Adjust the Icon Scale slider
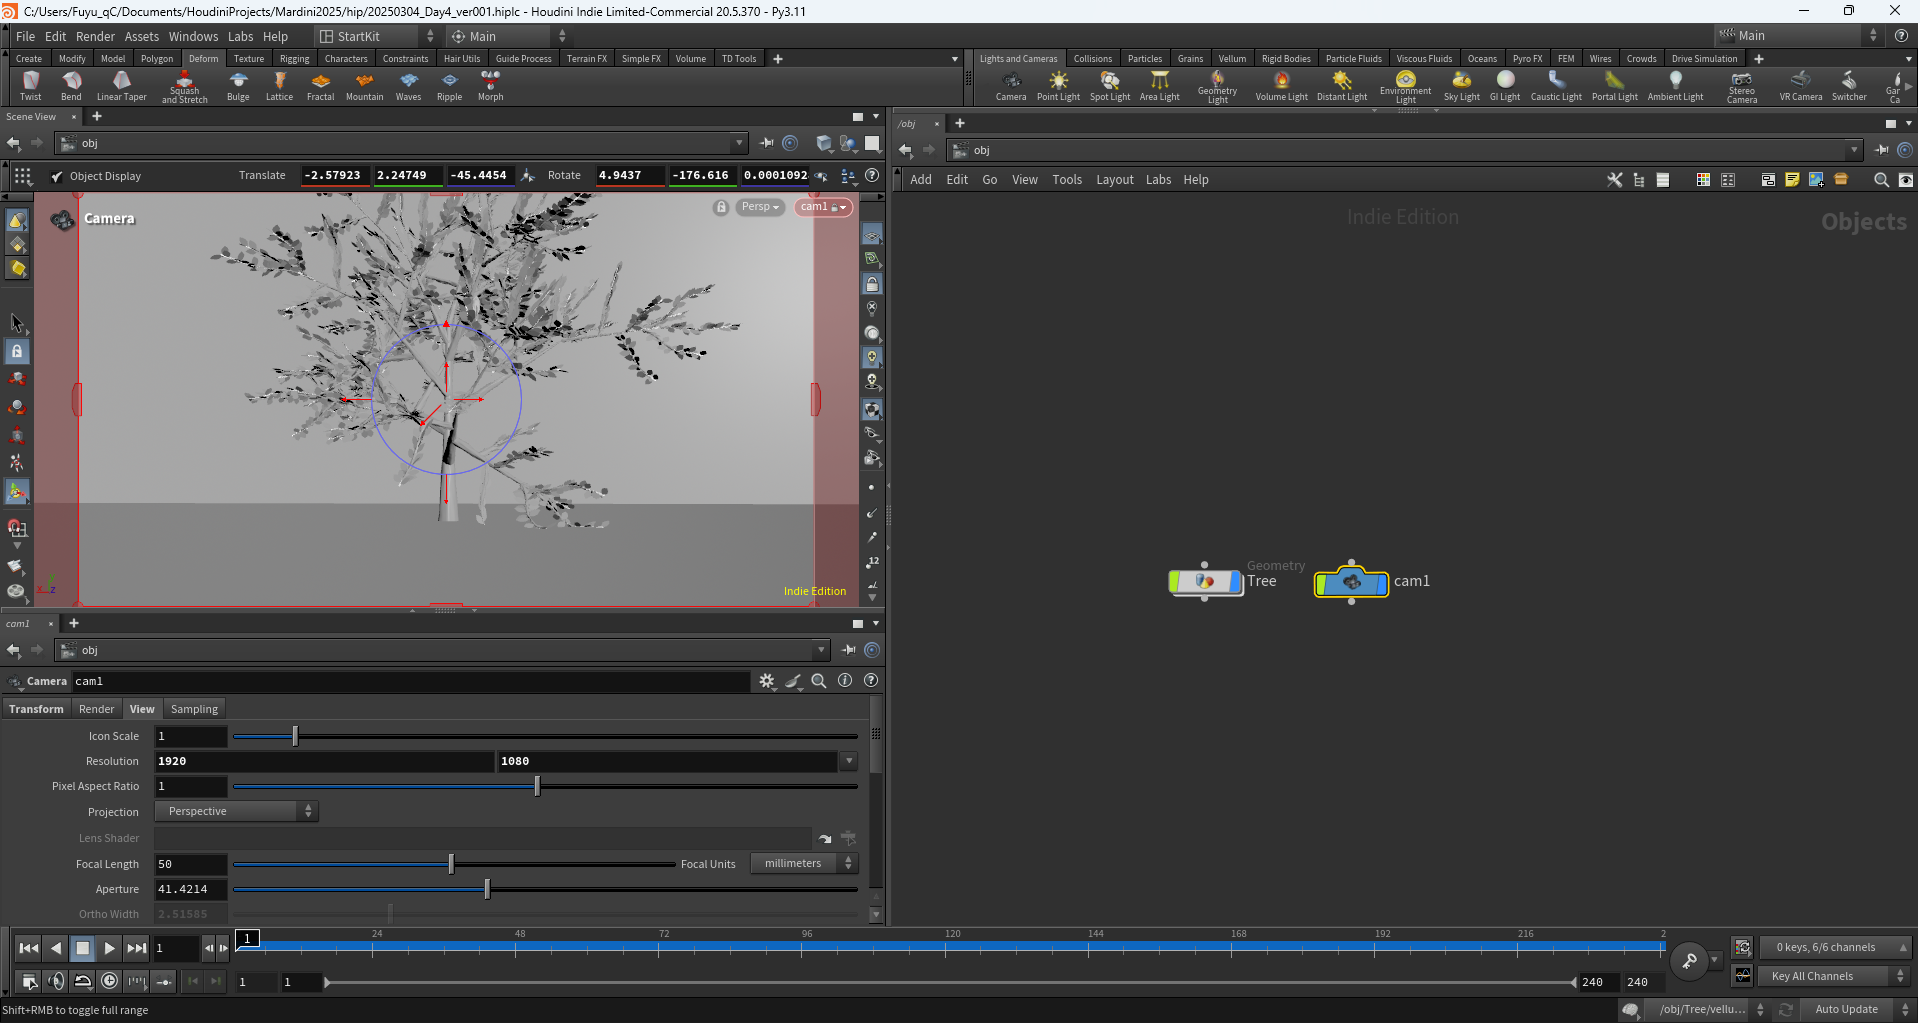1920x1032 pixels. (545, 736)
